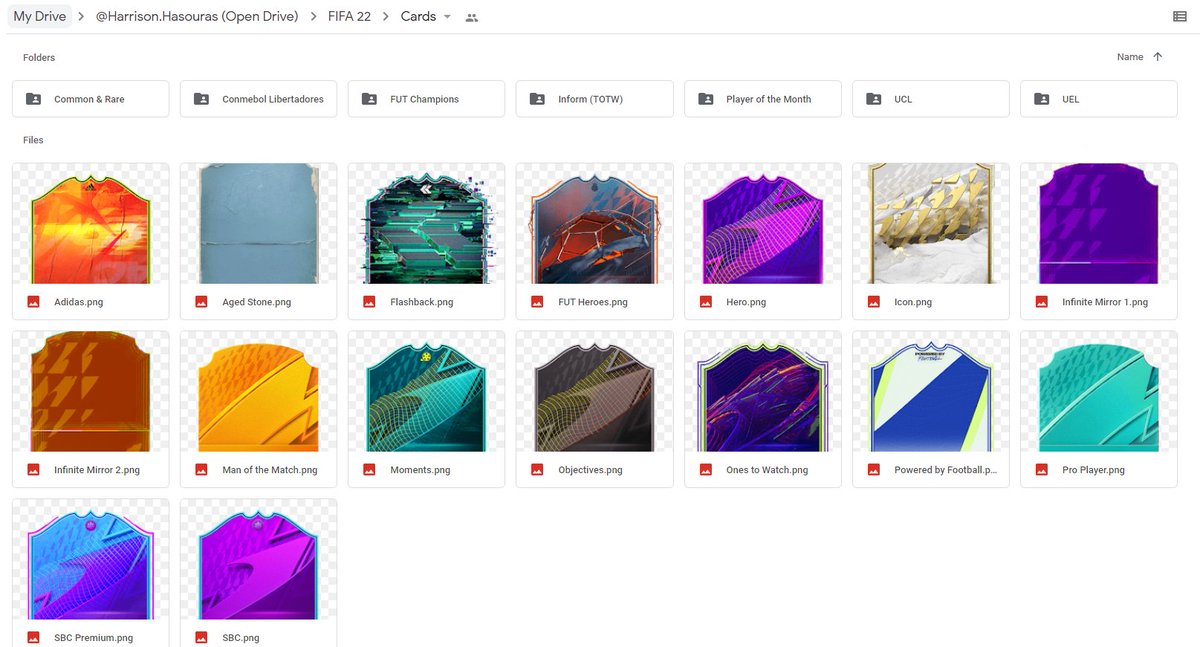Click the Player of the Month folder icon
This screenshot has width=1200, height=647.
705,99
